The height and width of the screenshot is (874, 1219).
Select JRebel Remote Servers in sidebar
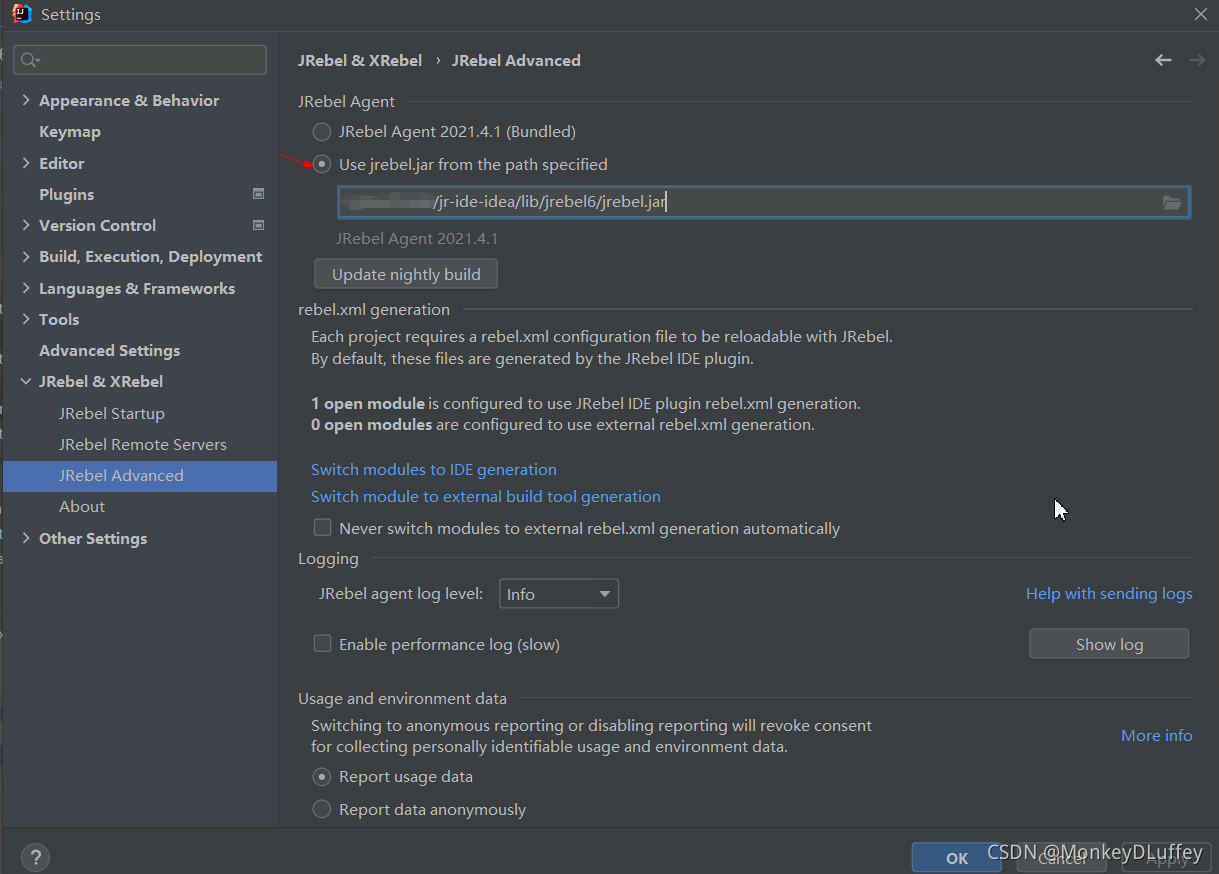coord(142,444)
